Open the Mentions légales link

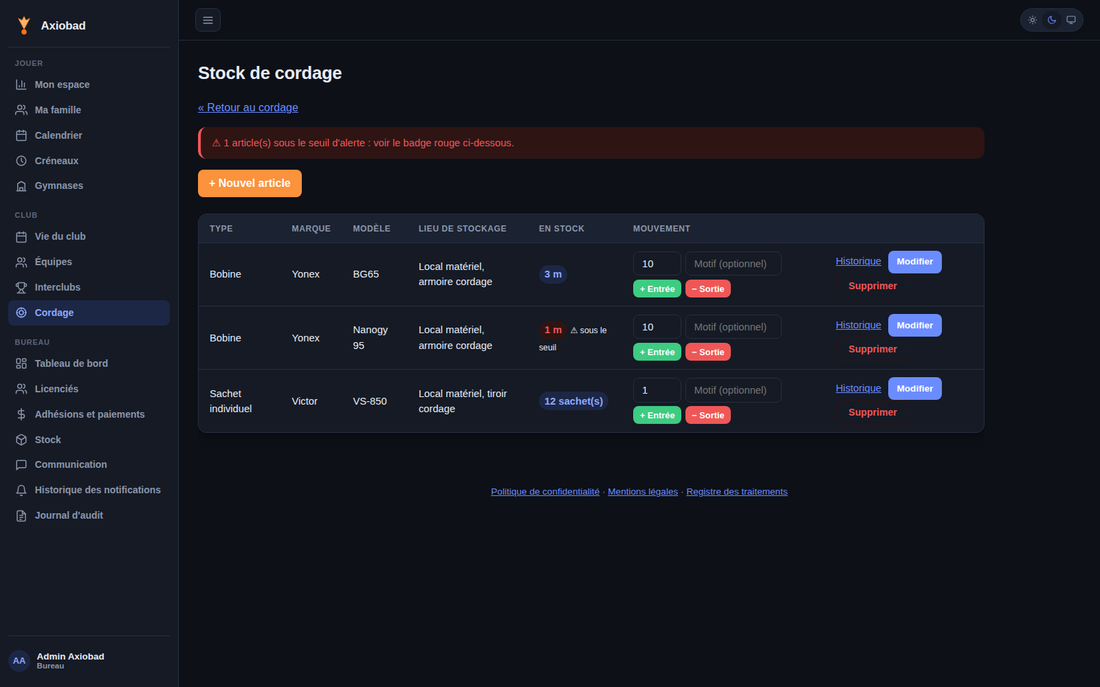tap(643, 491)
